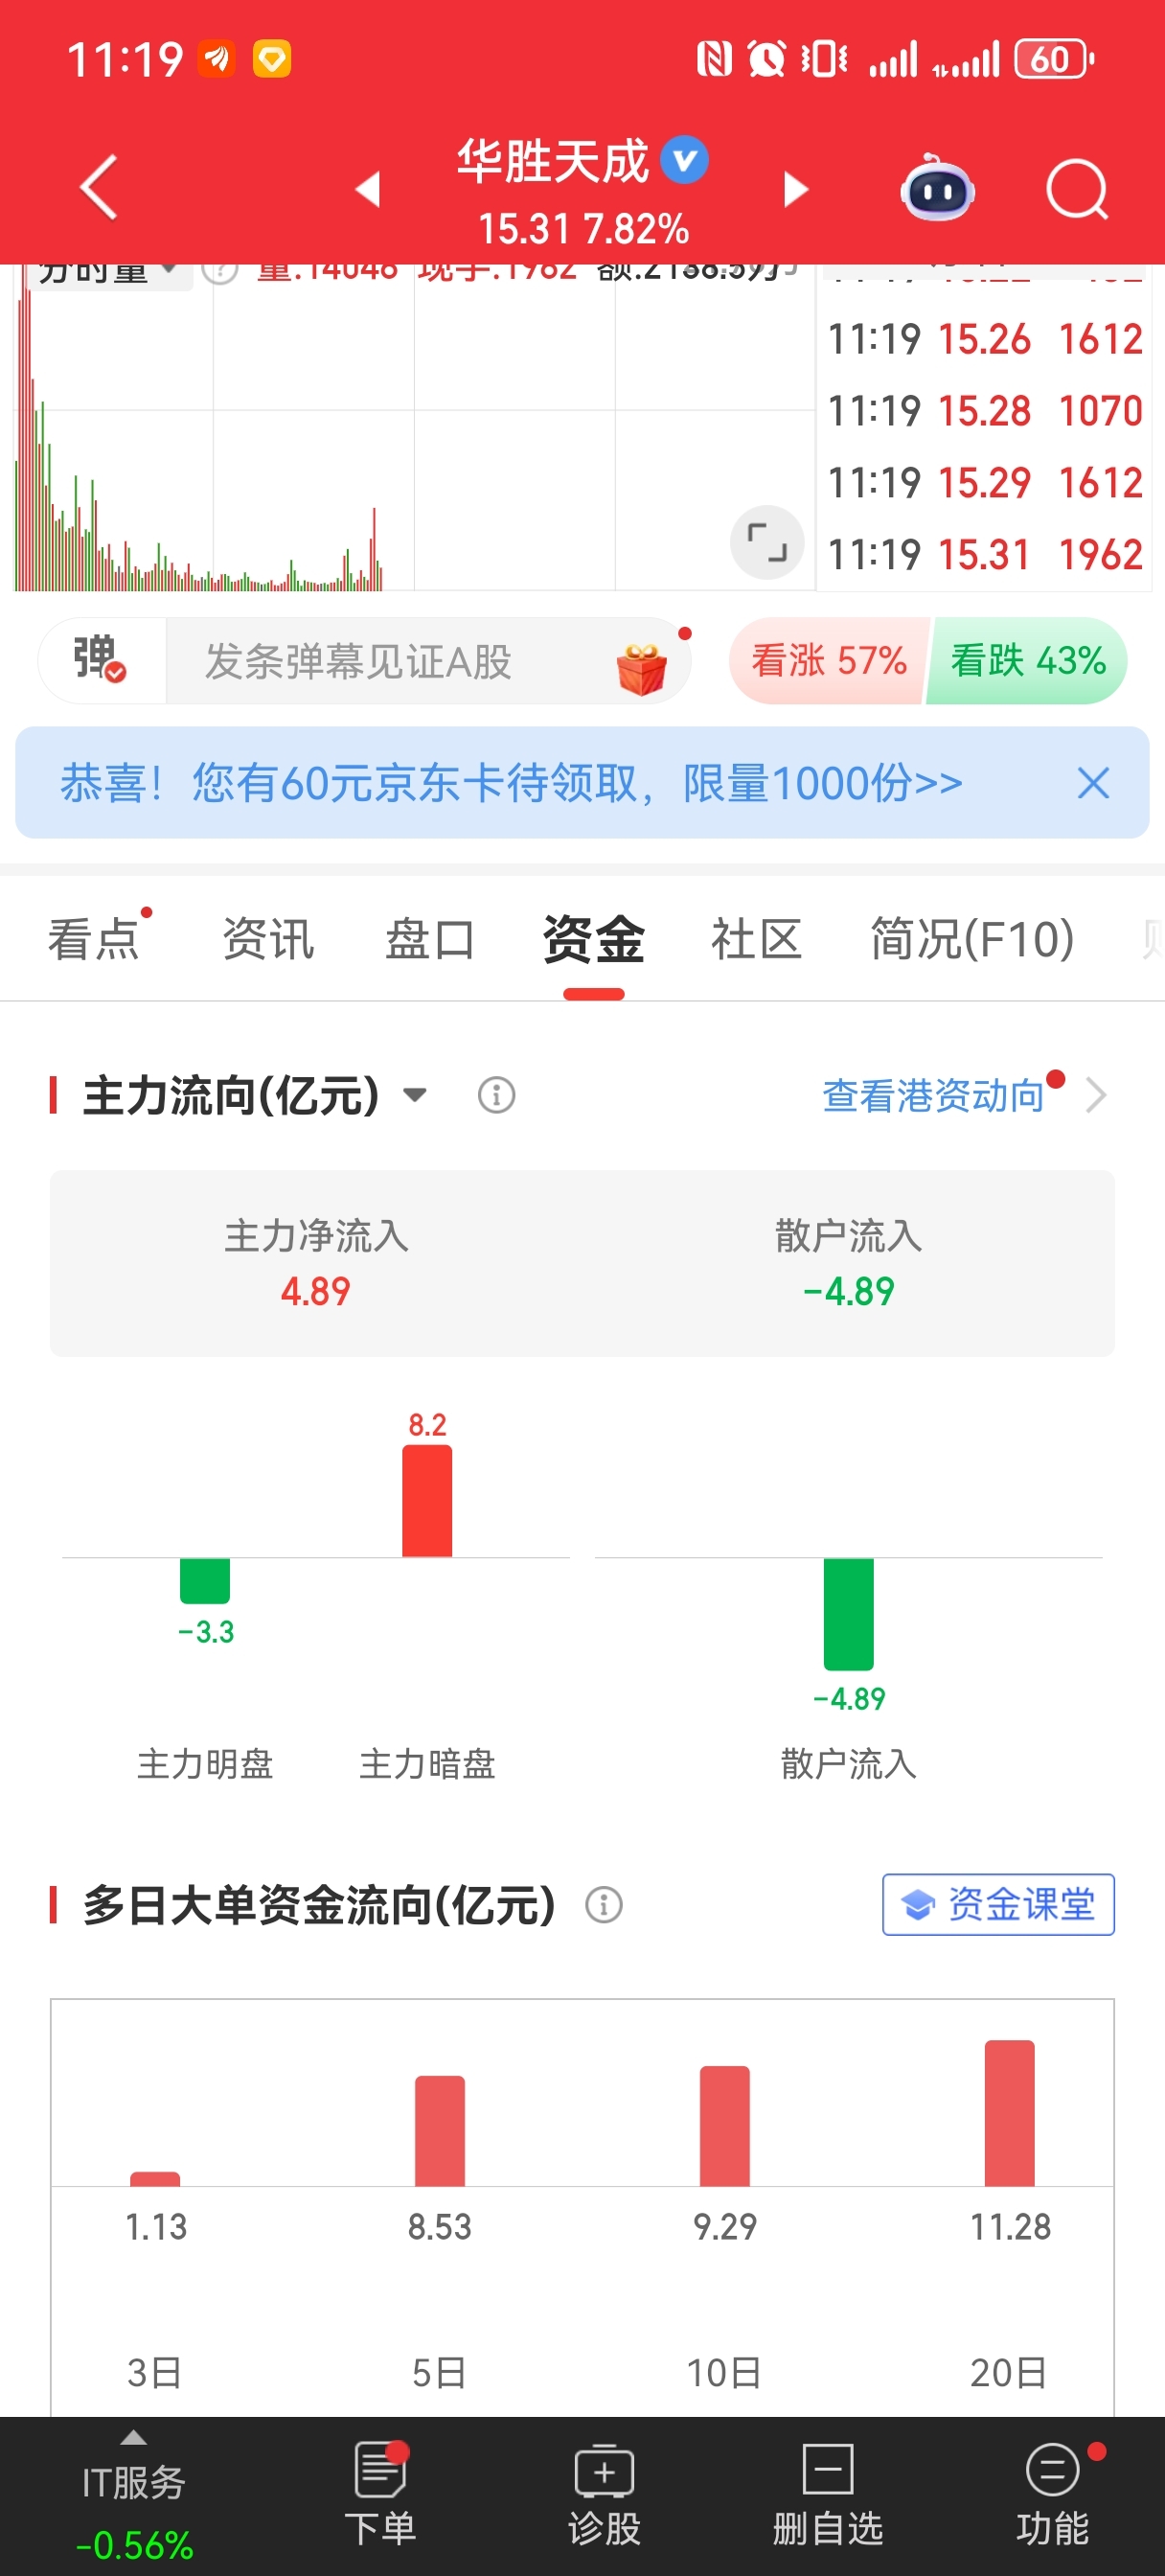Open the gift box icon
1165x2576 pixels.
click(x=642, y=668)
